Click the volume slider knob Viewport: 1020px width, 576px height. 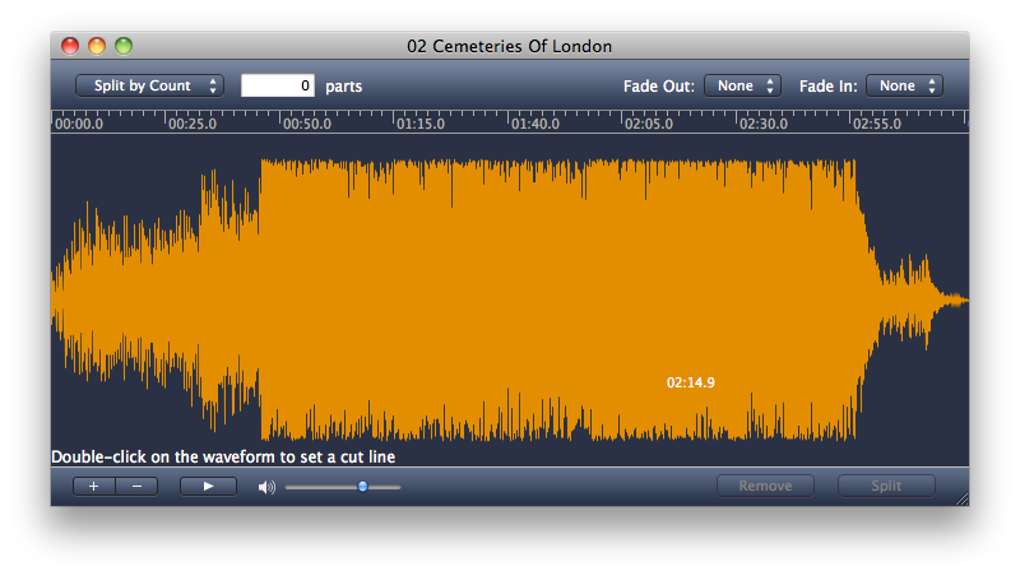(362, 486)
